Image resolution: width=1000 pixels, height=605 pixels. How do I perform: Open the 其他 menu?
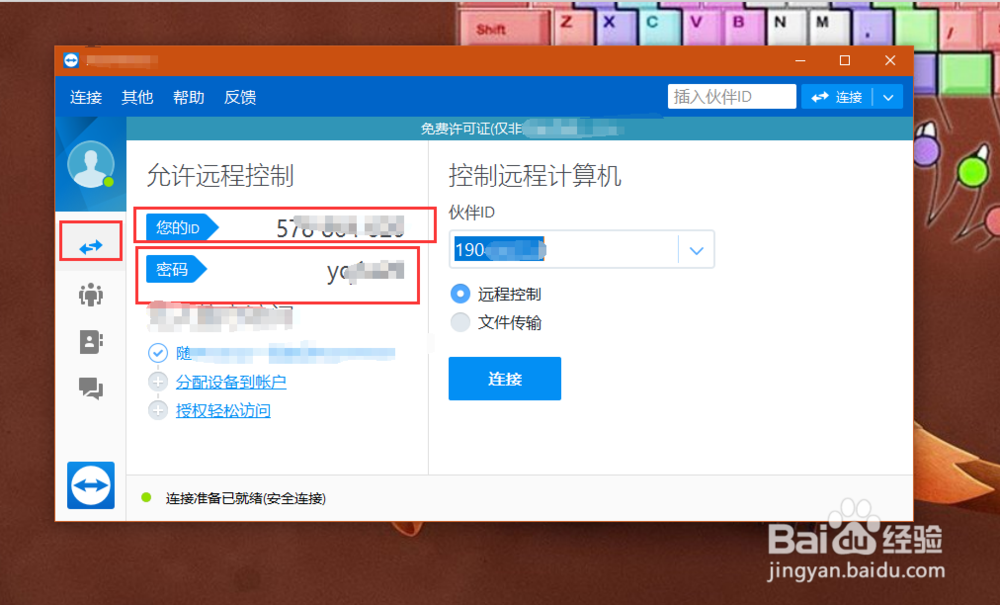pyautogui.click(x=137, y=97)
